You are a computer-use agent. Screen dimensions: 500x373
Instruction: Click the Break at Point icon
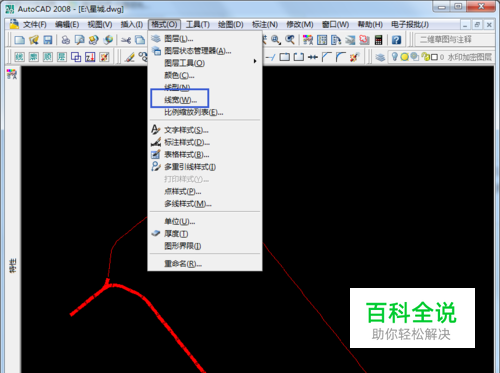coord(284,57)
